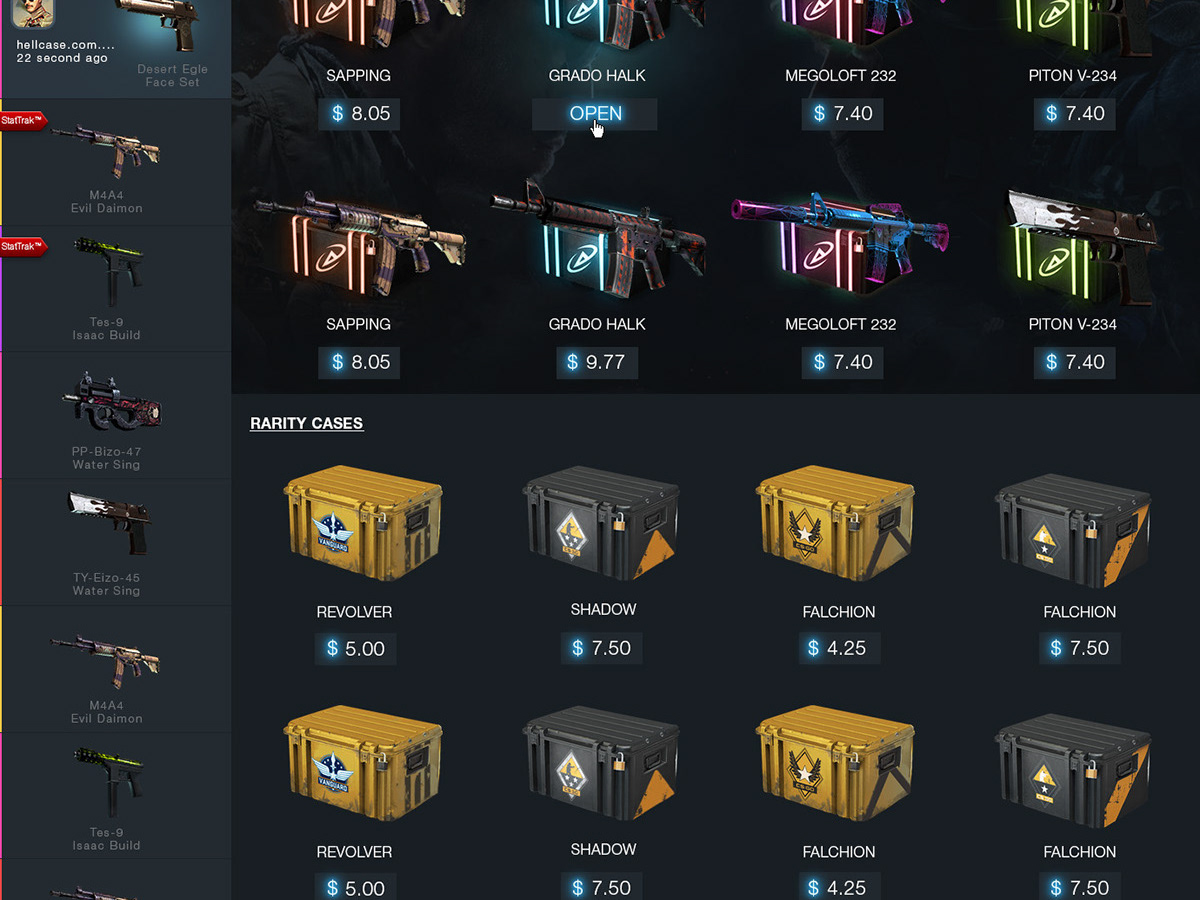The image size is (1200, 900).
Task: Click the user avatar above hellcase.com
Action: 33,13
